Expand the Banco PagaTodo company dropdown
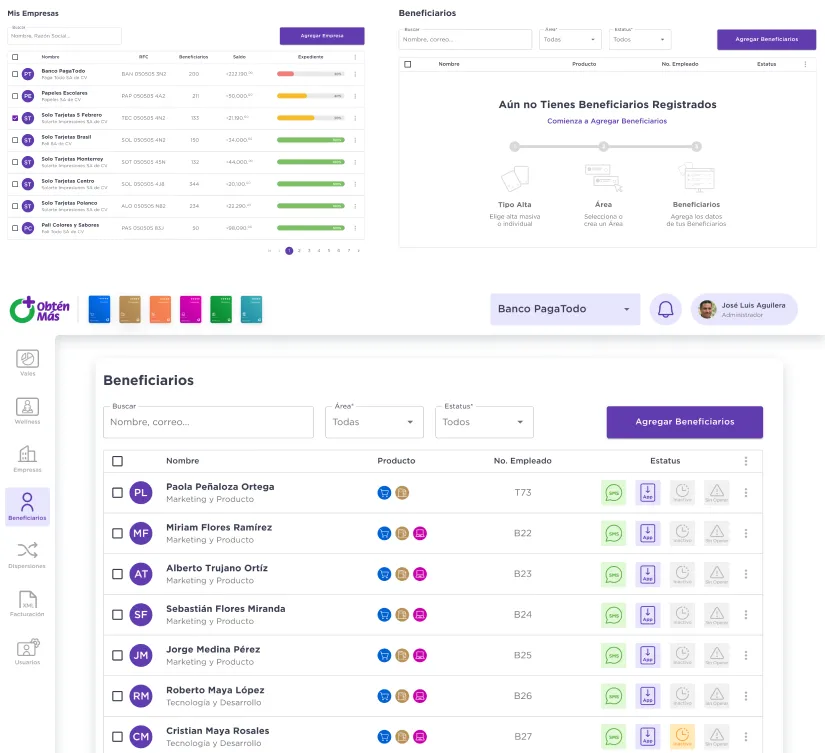This screenshot has height=753, width=825. [x=565, y=309]
